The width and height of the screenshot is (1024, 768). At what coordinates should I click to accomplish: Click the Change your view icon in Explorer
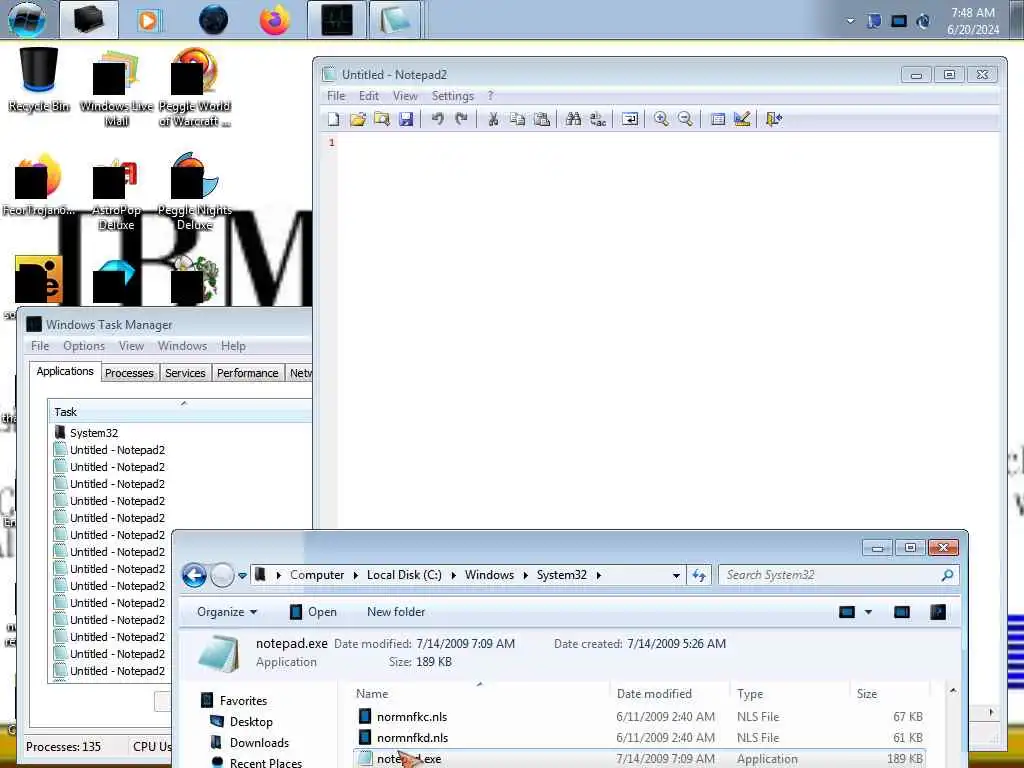point(847,612)
